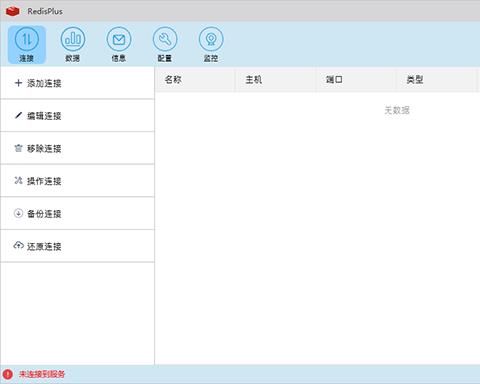
Task: Choose 移除连接 to remove a connection
Action: point(77,148)
